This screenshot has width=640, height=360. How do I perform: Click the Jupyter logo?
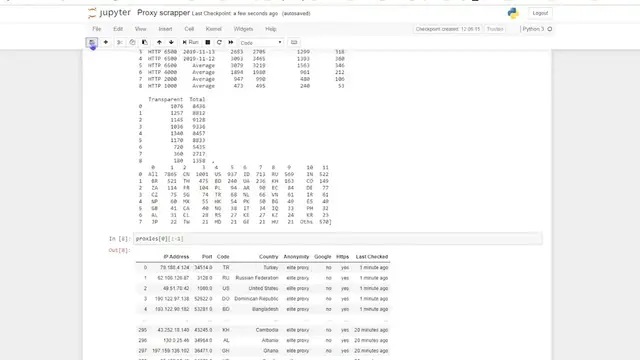coord(109,13)
